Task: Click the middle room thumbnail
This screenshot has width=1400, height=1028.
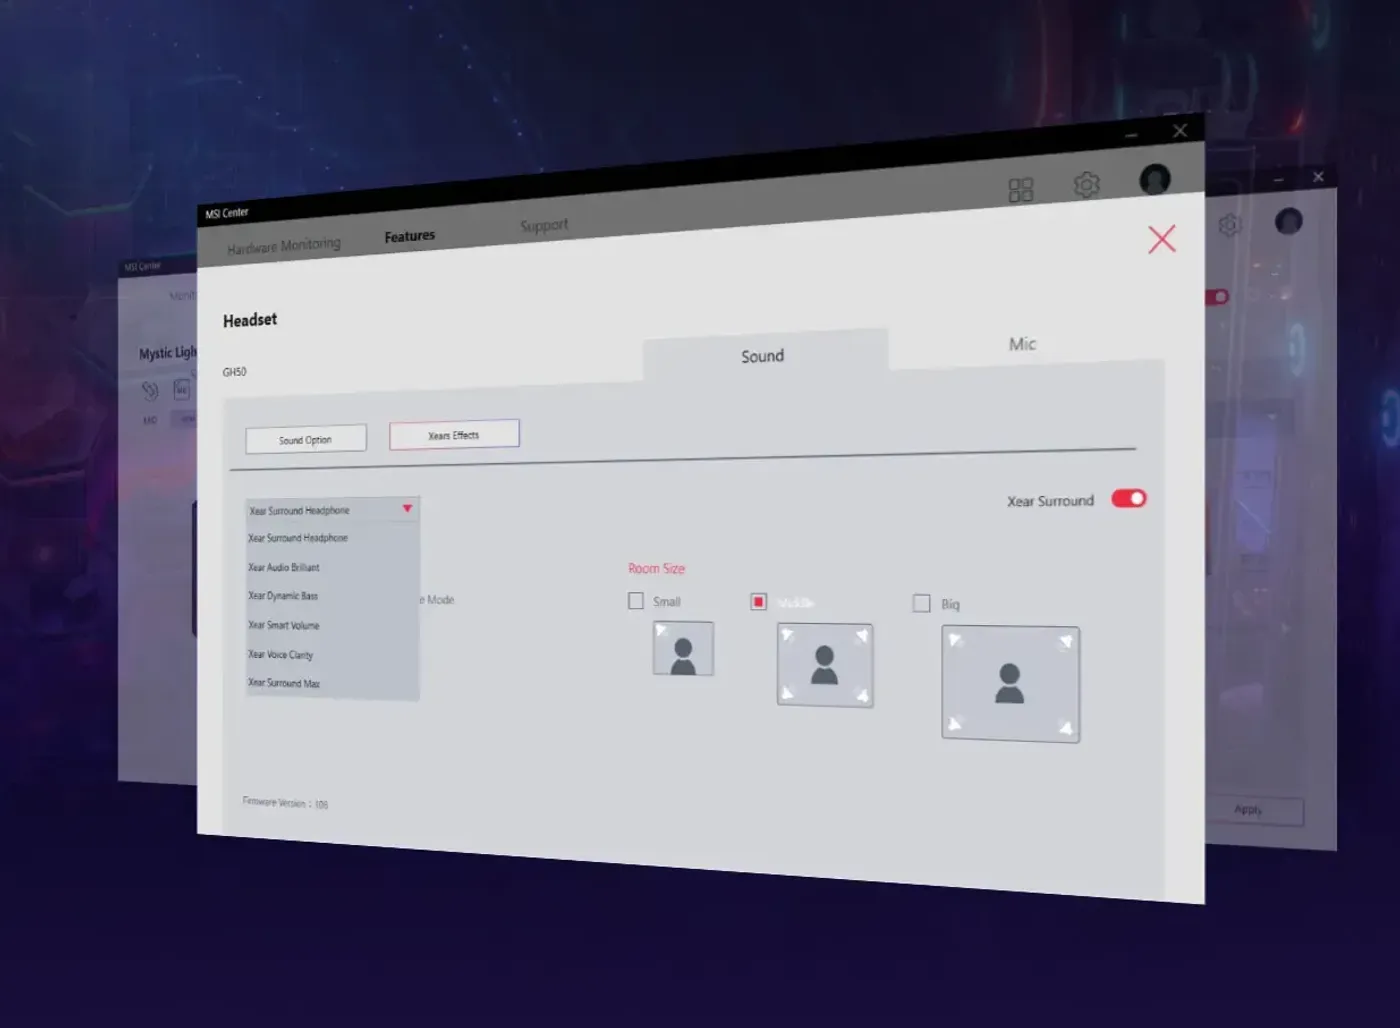Action: (x=825, y=665)
